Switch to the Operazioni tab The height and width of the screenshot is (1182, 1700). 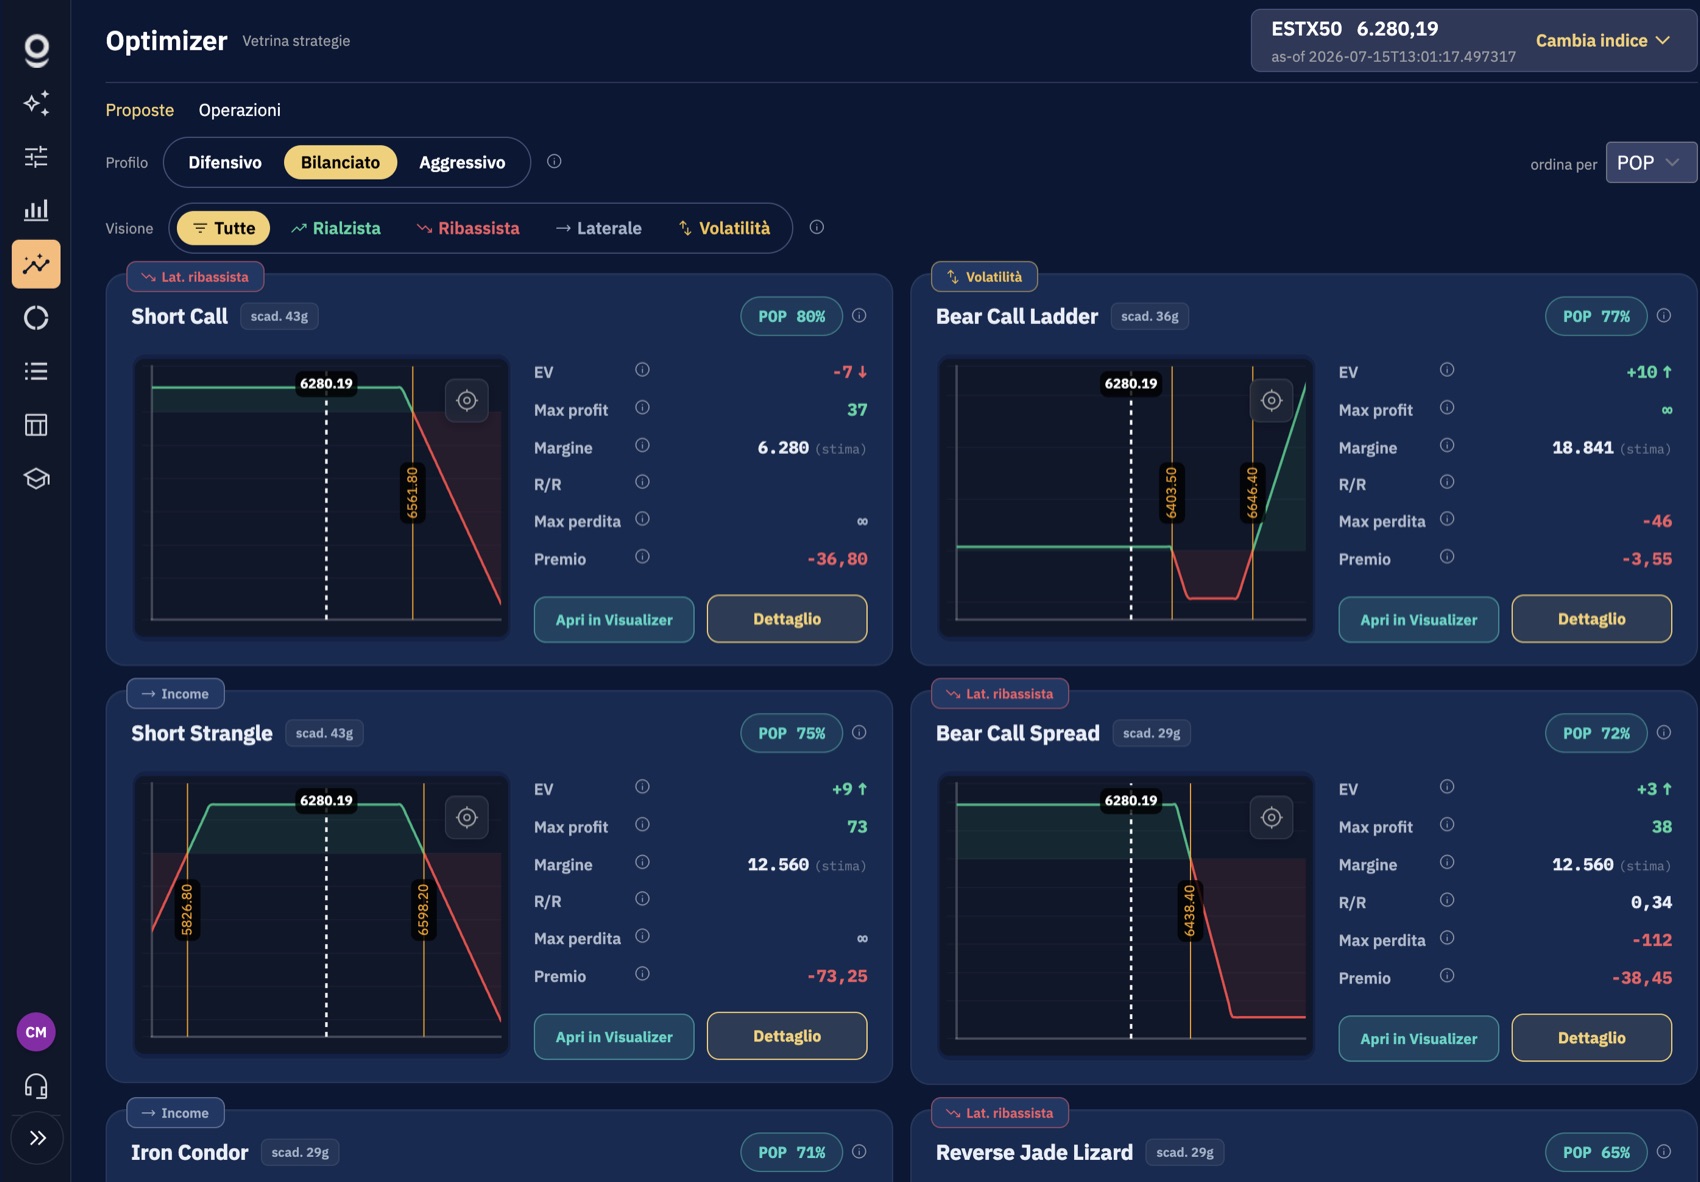pyautogui.click(x=240, y=110)
